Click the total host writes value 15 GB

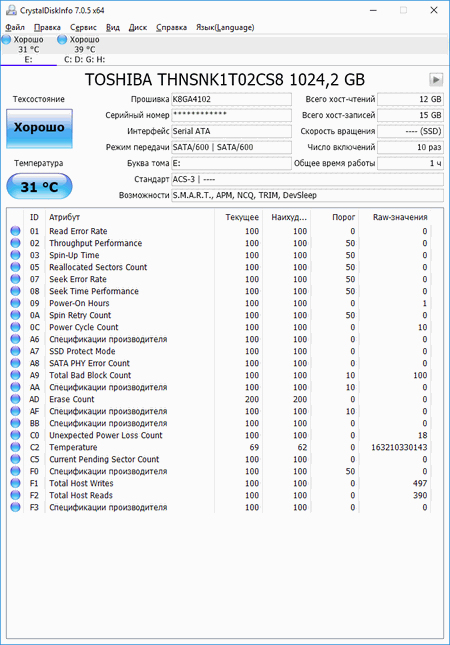click(x=411, y=115)
